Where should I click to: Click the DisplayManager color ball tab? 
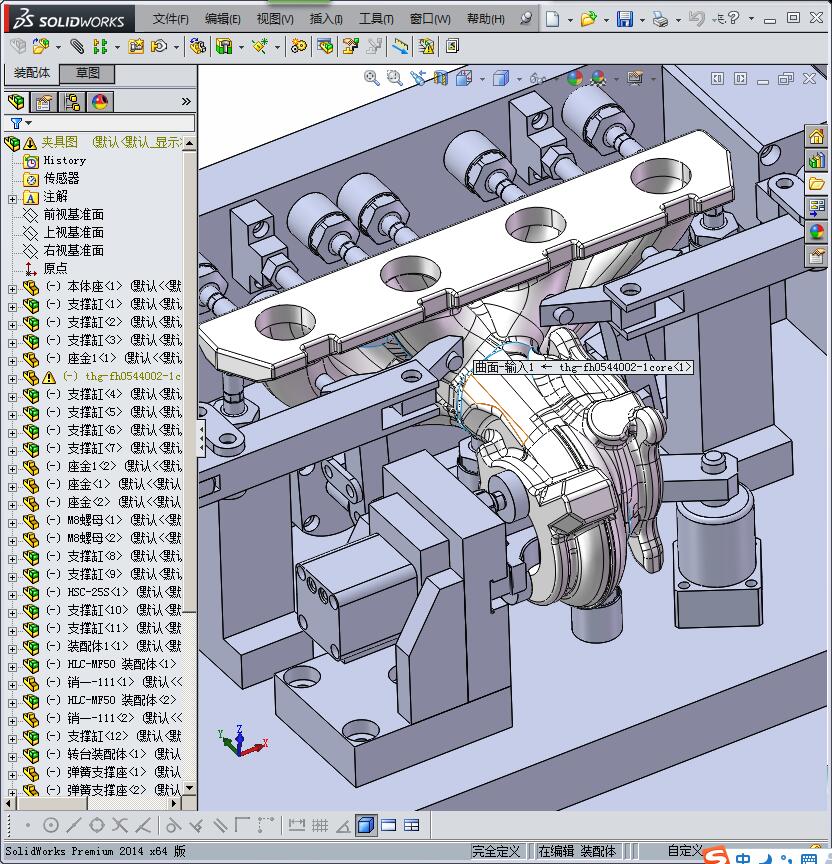100,102
